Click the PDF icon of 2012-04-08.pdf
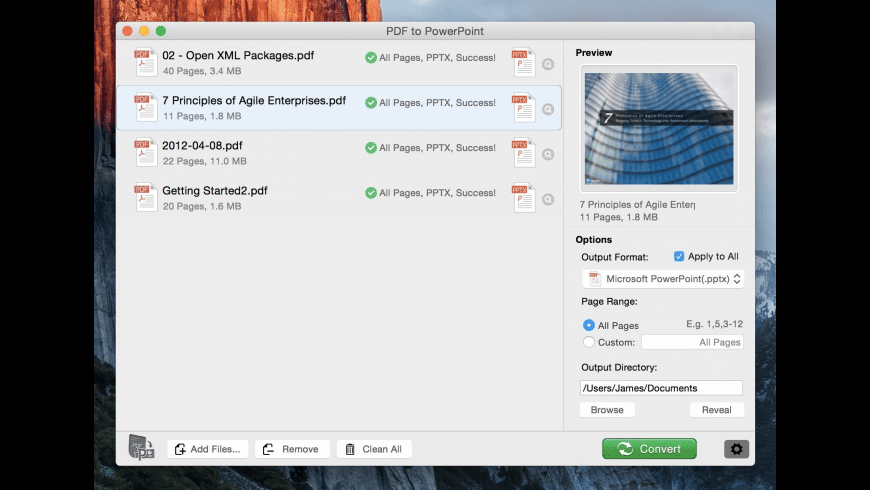Viewport: 870px width, 490px height. click(146, 152)
